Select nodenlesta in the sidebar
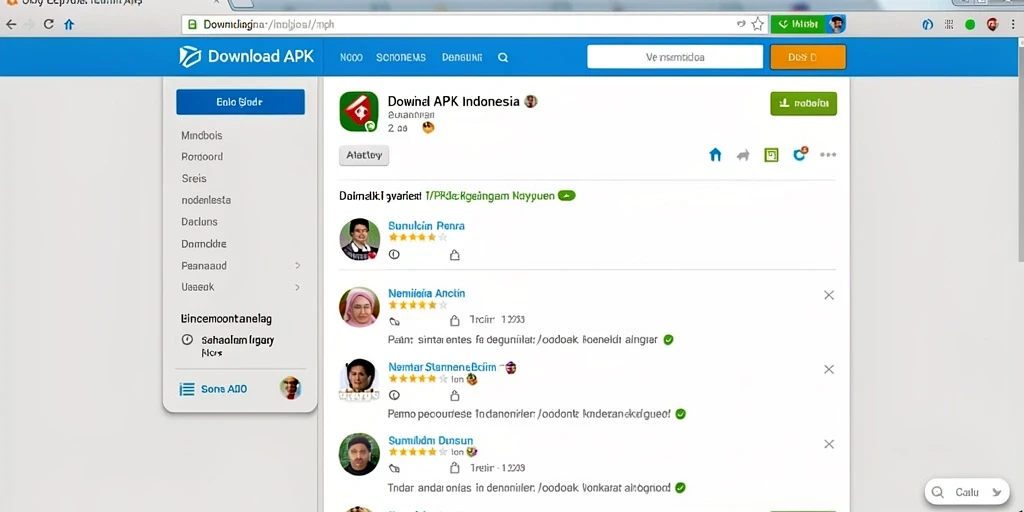Screen dimensions: 1024x512 [x=206, y=200]
